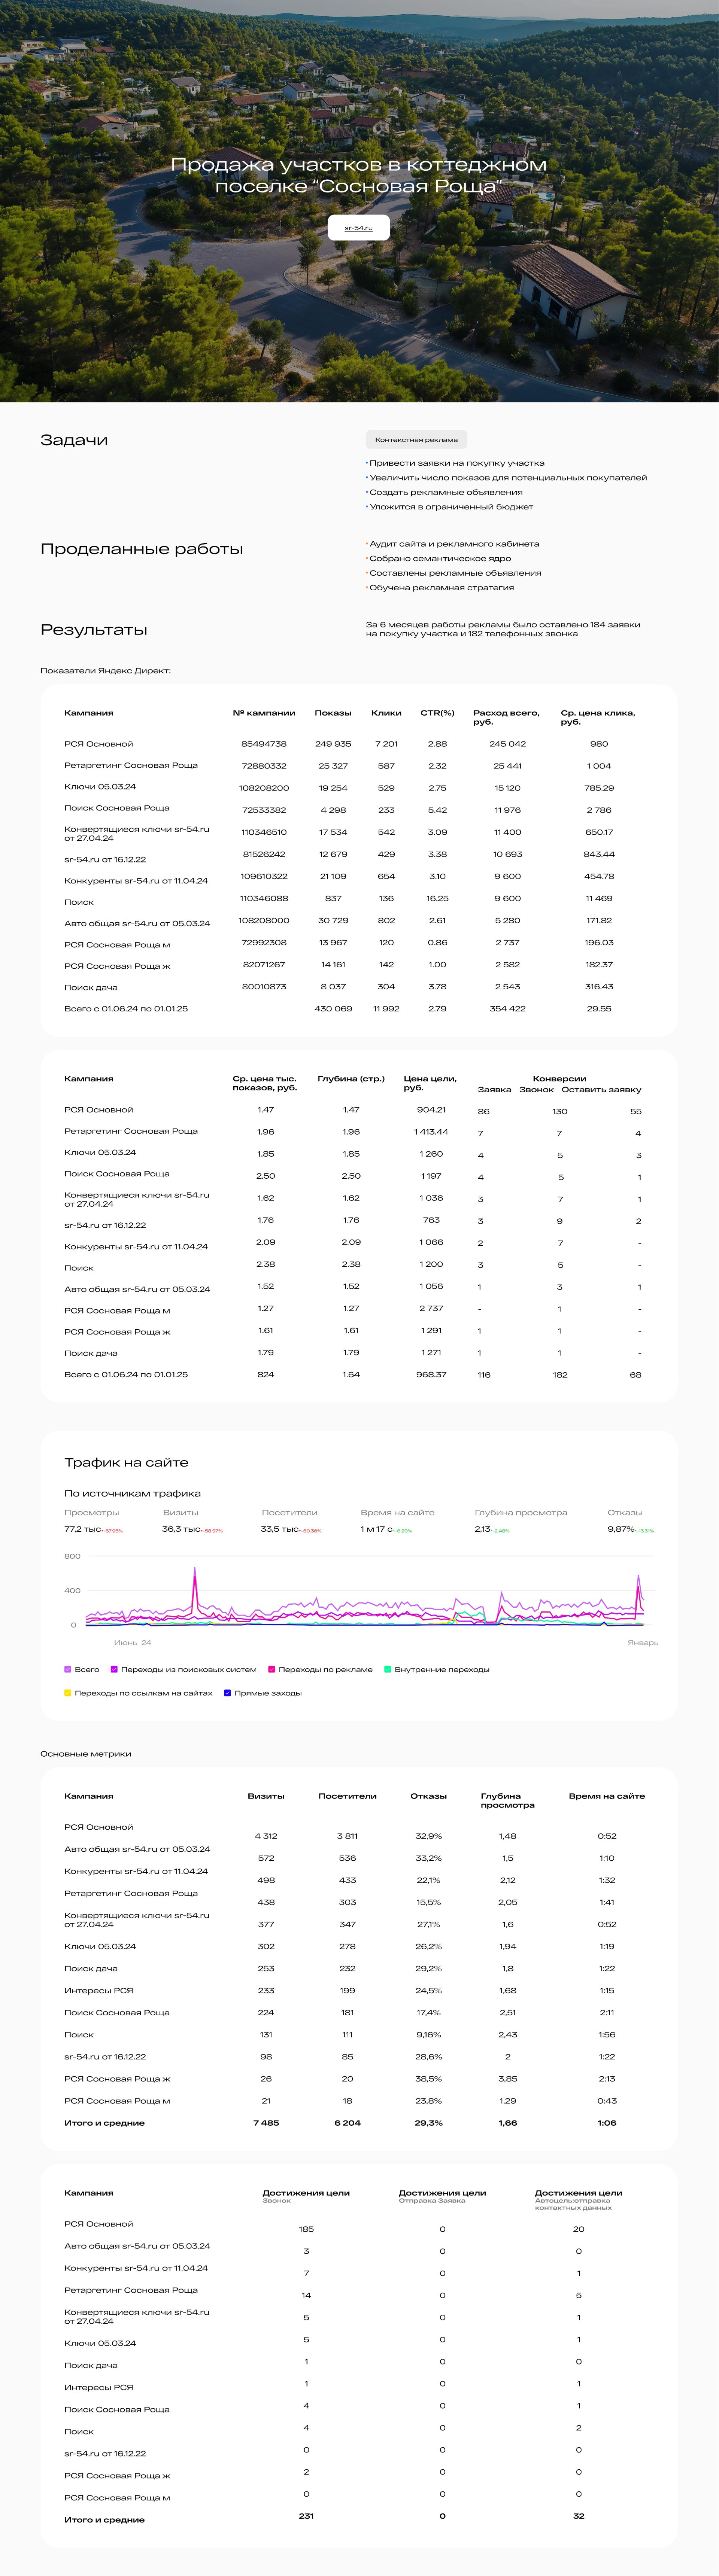Screen dimensions: 719x2576
Task: Click campaign number 72880332
Action: 264,766
